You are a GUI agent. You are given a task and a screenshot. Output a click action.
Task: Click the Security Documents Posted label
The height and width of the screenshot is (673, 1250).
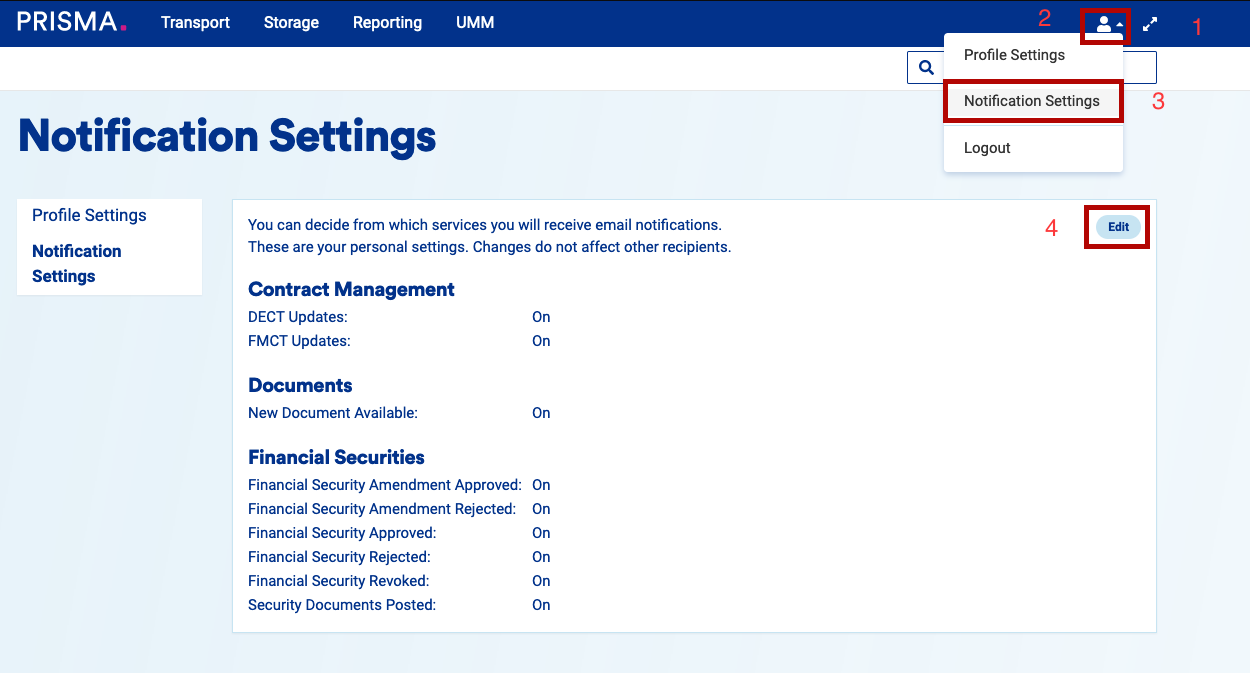click(342, 605)
